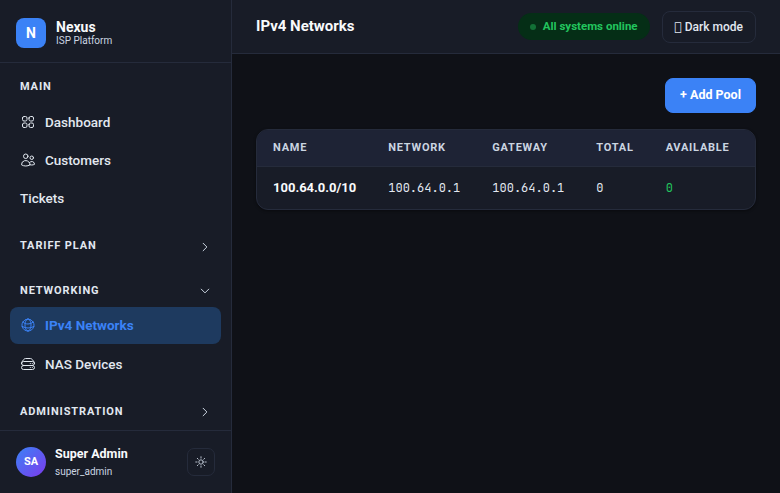The image size is (780, 493).
Task: Click the Name column header
Action: 290,147
